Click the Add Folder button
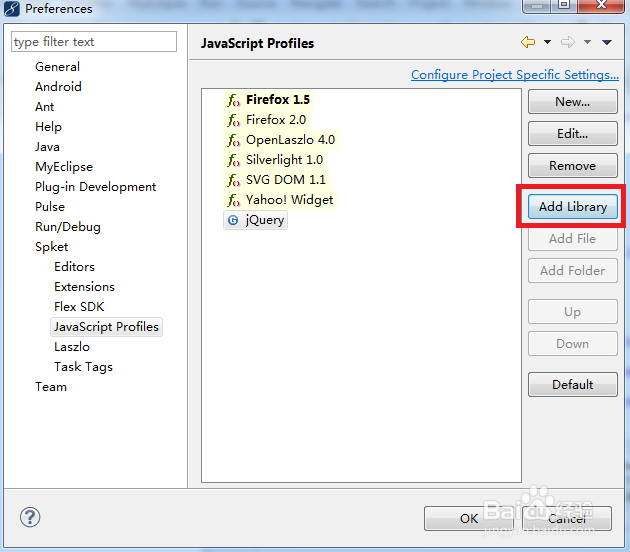 [x=573, y=270]
